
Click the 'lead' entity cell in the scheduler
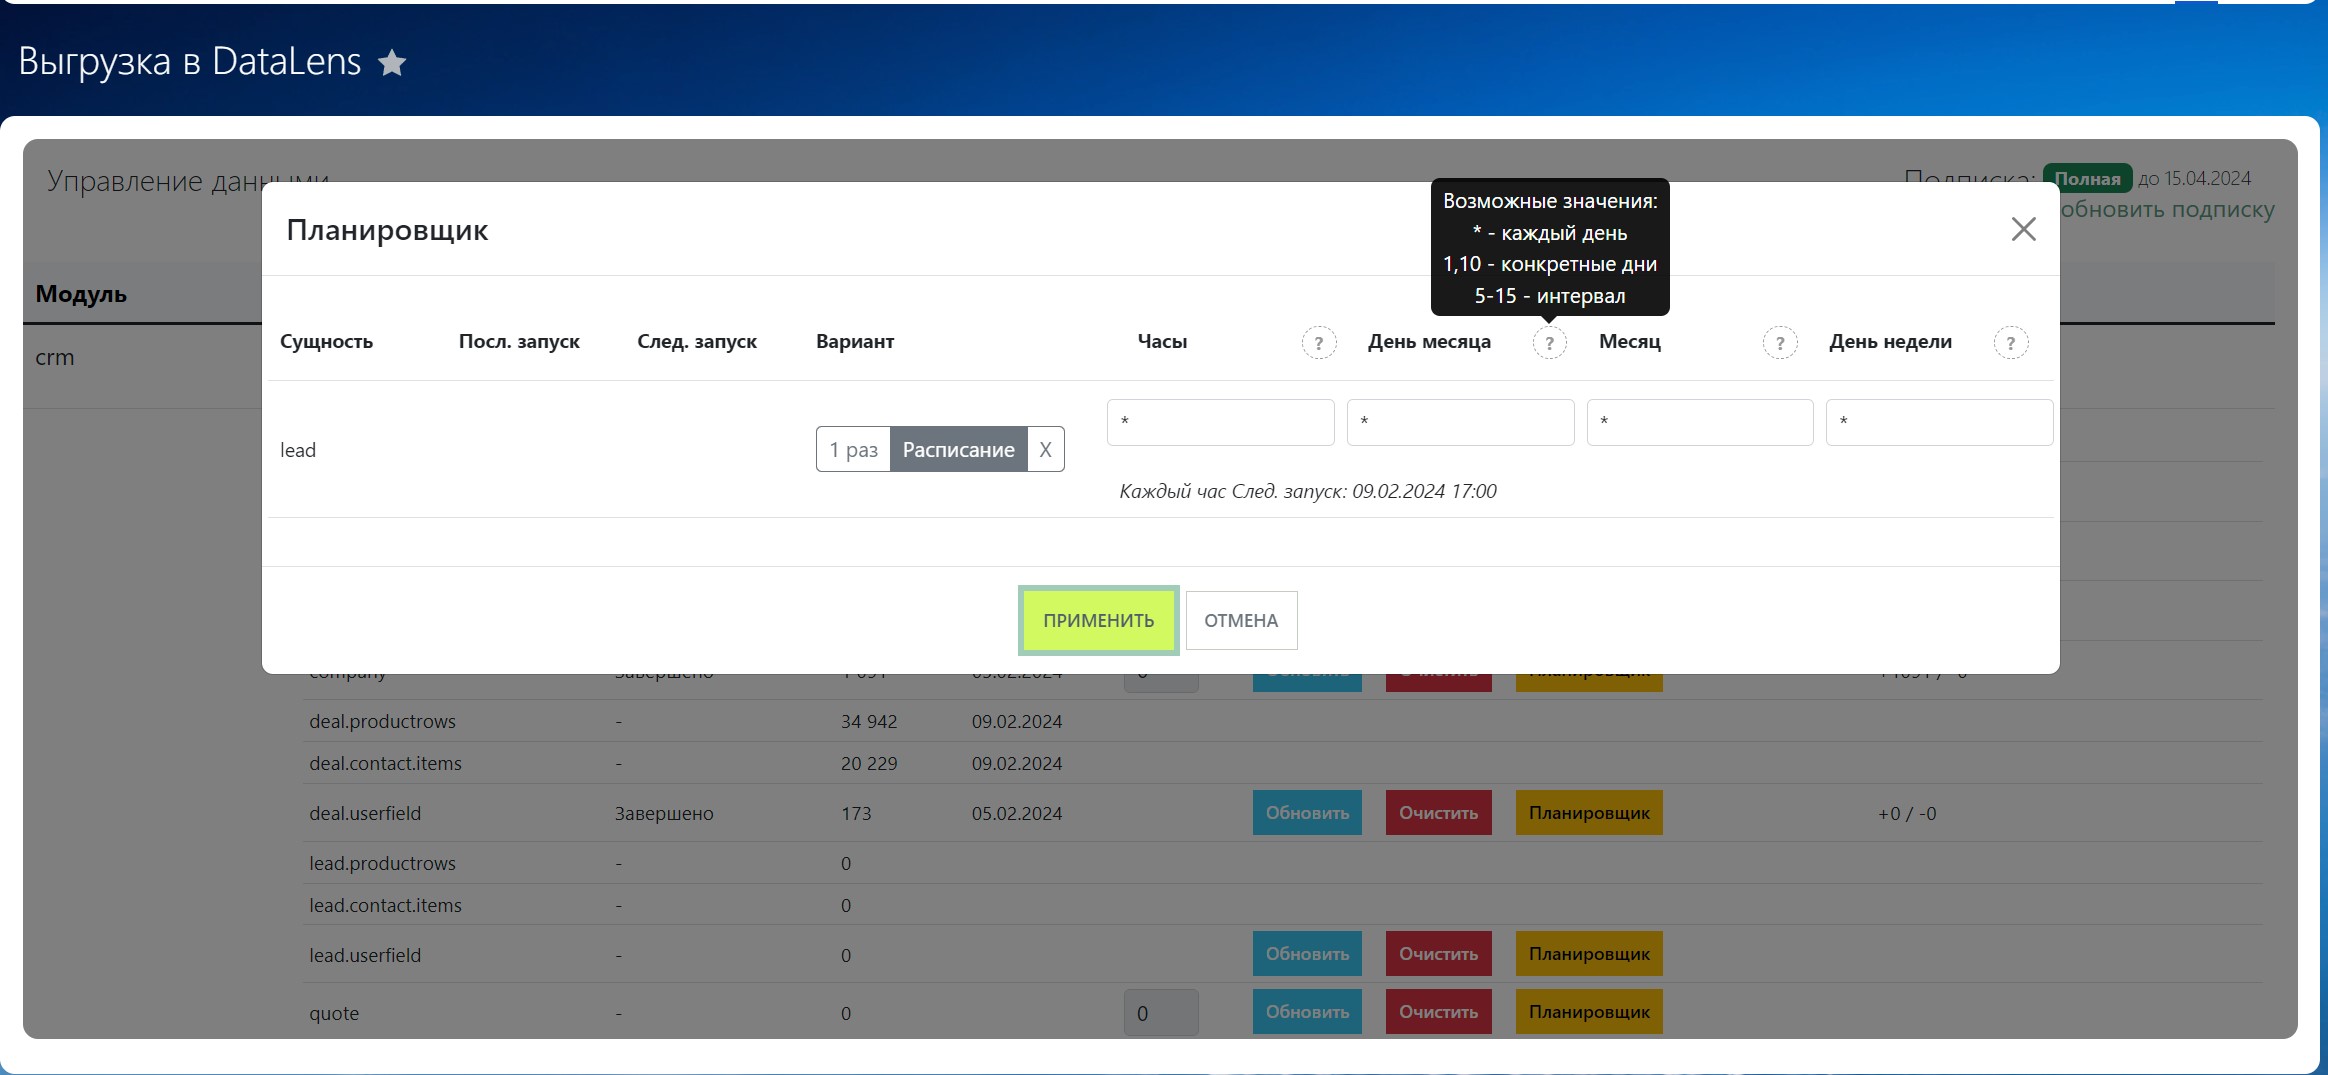298,450
